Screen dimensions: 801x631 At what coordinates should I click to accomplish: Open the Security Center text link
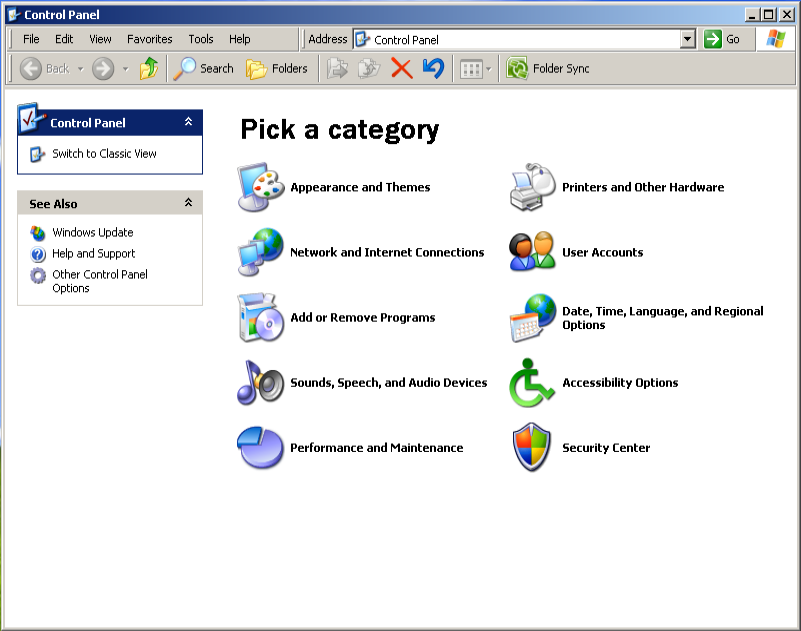coord(606,448)
